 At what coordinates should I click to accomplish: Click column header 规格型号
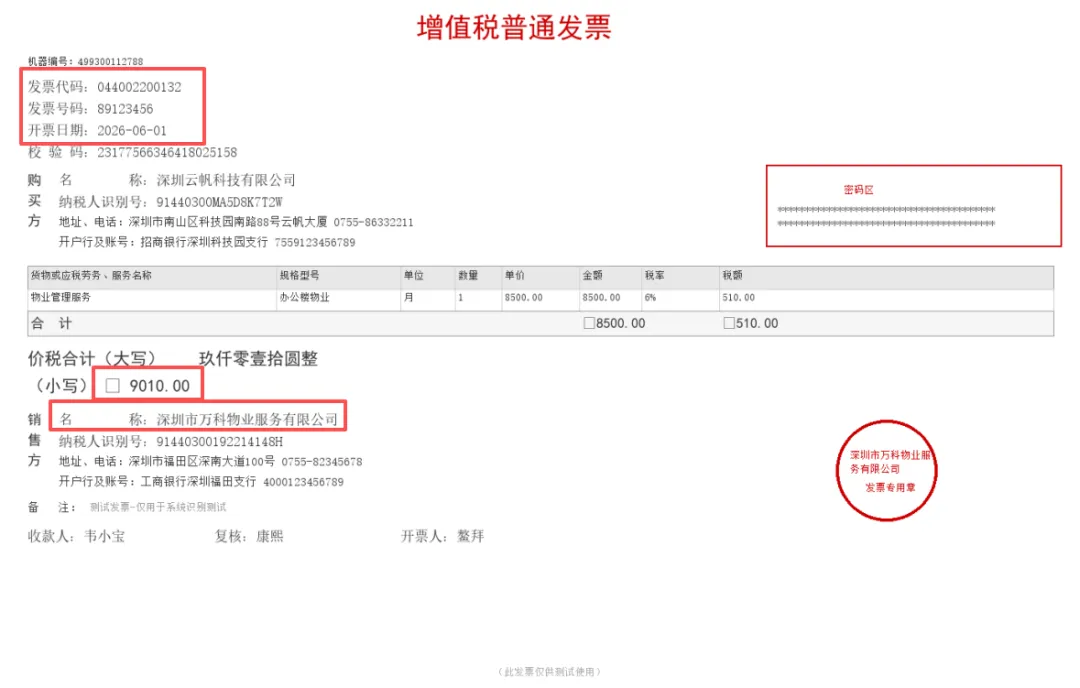[299, 275]
